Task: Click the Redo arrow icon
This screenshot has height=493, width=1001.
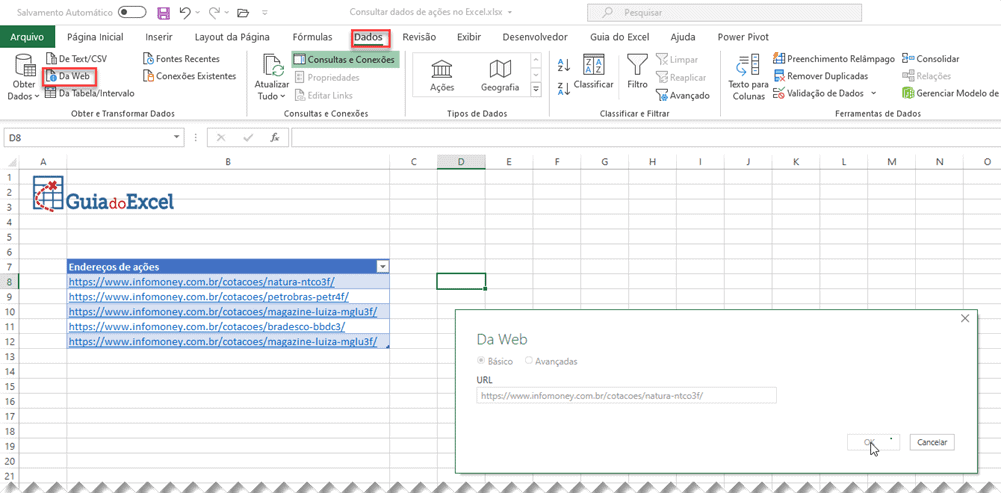Action: click(214, 12)
